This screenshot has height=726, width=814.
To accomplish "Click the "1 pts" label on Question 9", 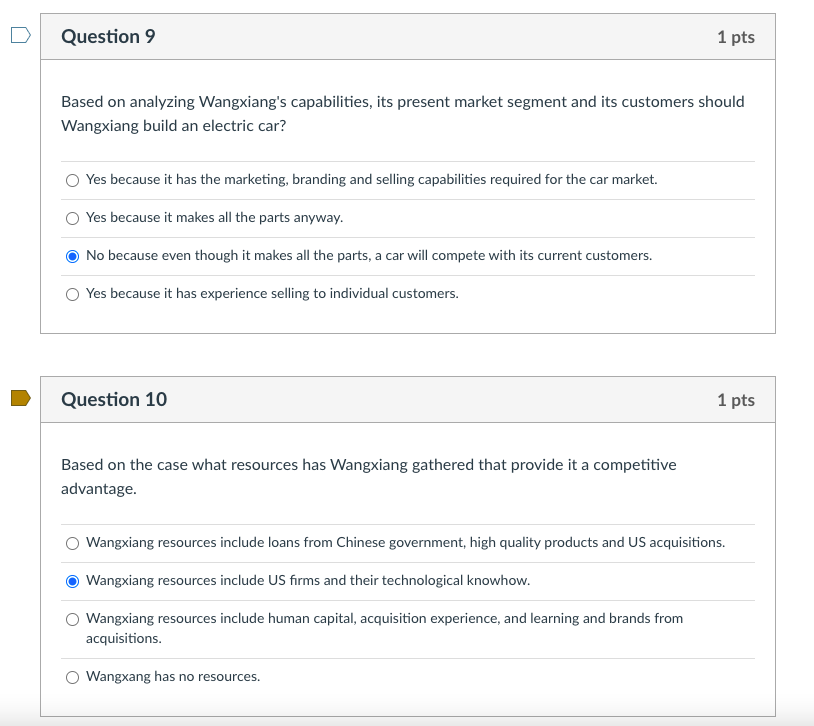I will [738, 35].
